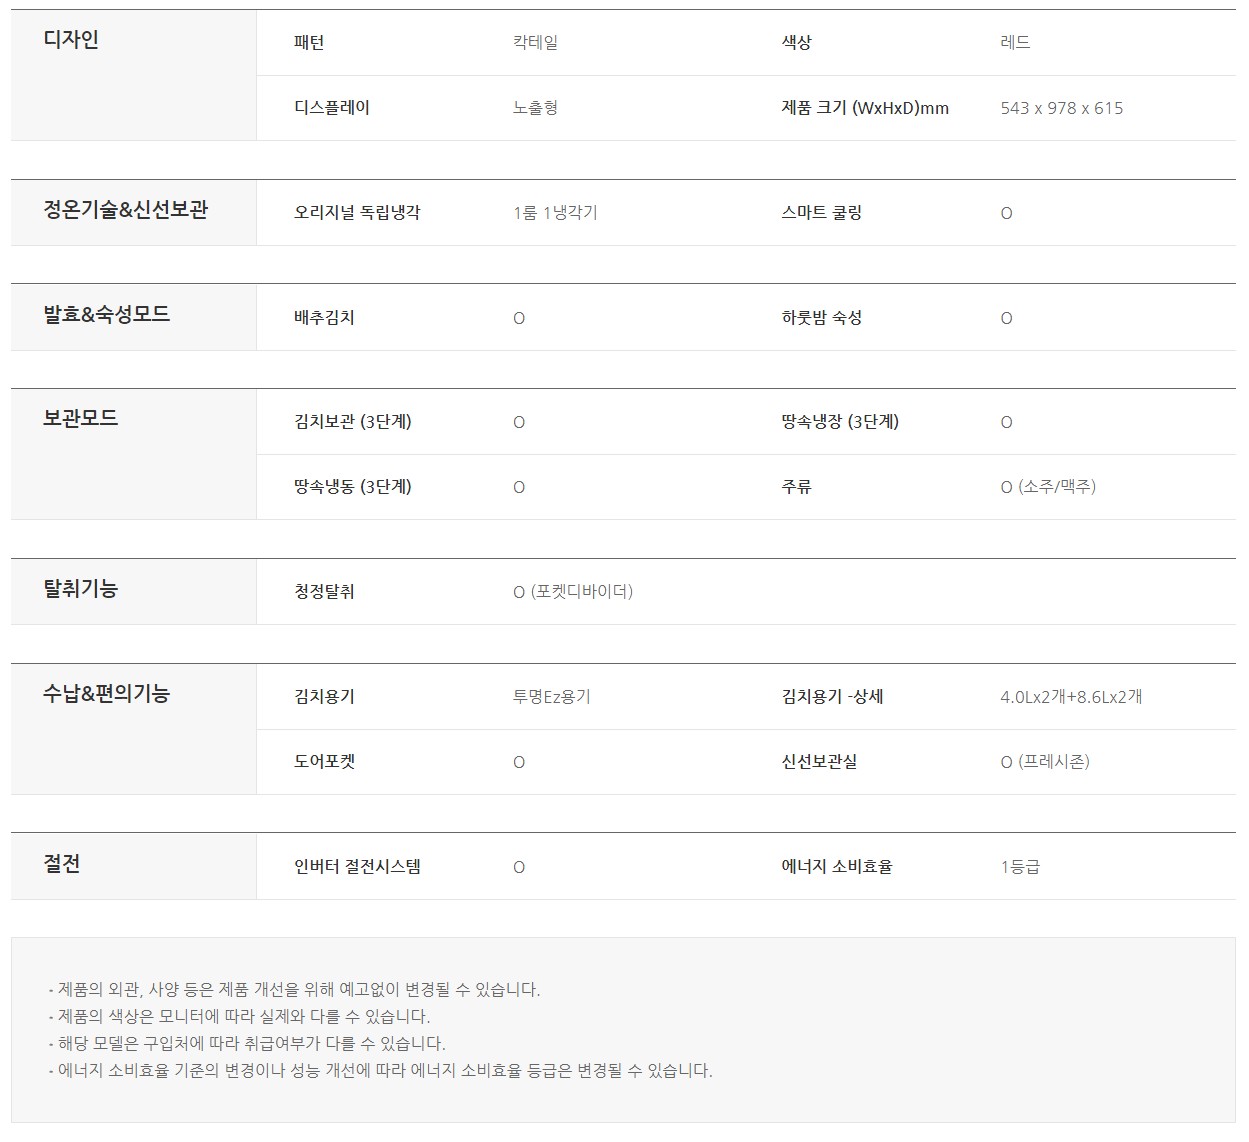
Task: Click the O value for 땅속냉장 (3단계)
Action: coord(1006,423)
